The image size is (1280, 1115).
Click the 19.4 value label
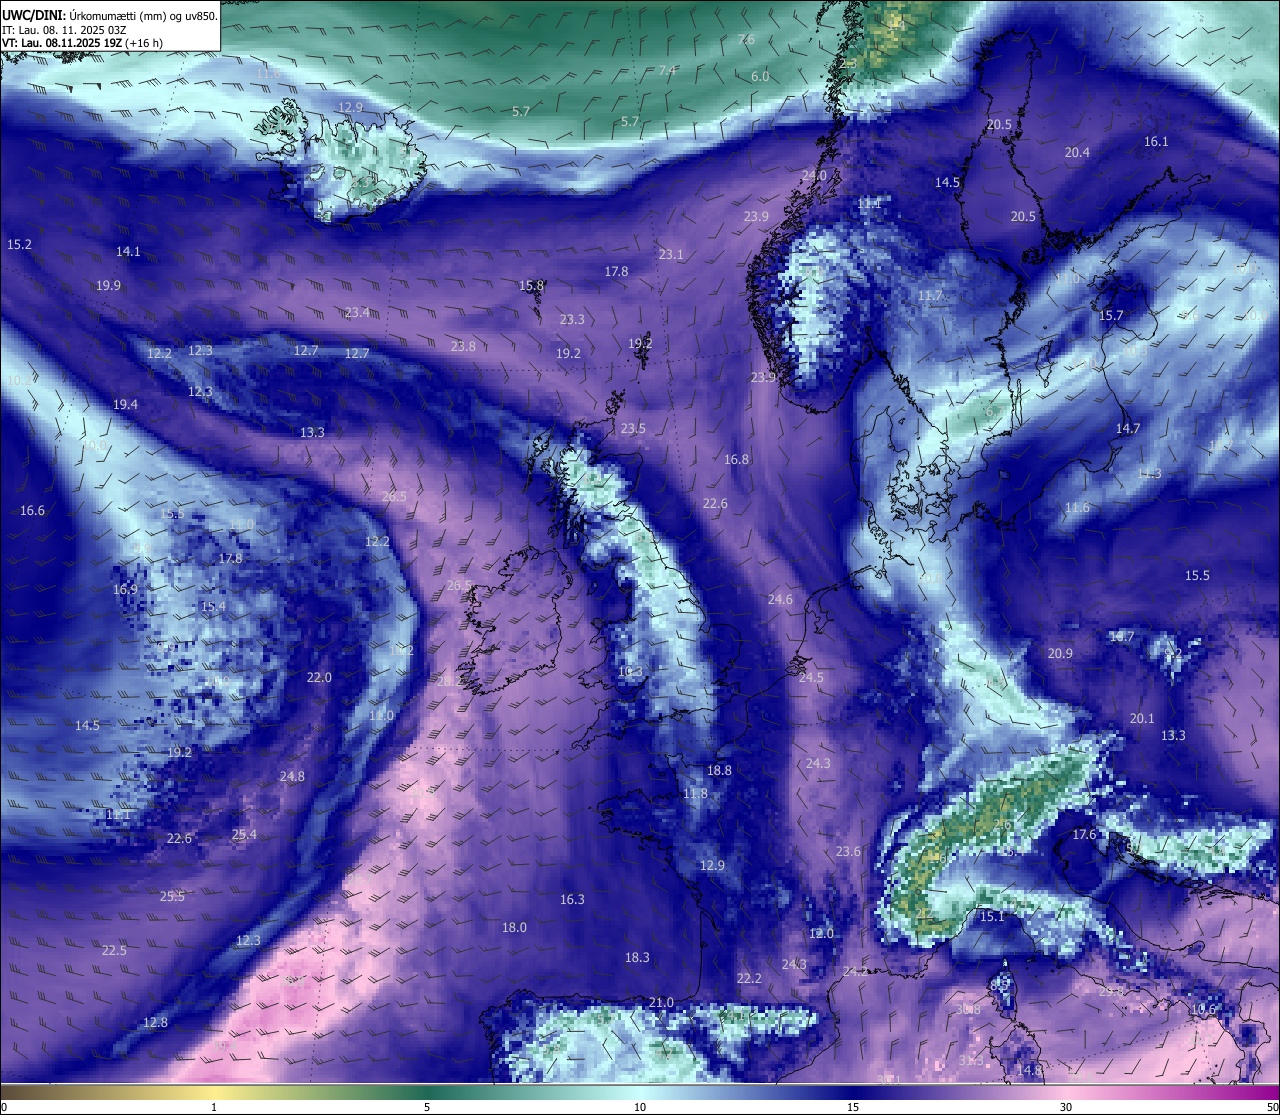(x=125, y=405)
